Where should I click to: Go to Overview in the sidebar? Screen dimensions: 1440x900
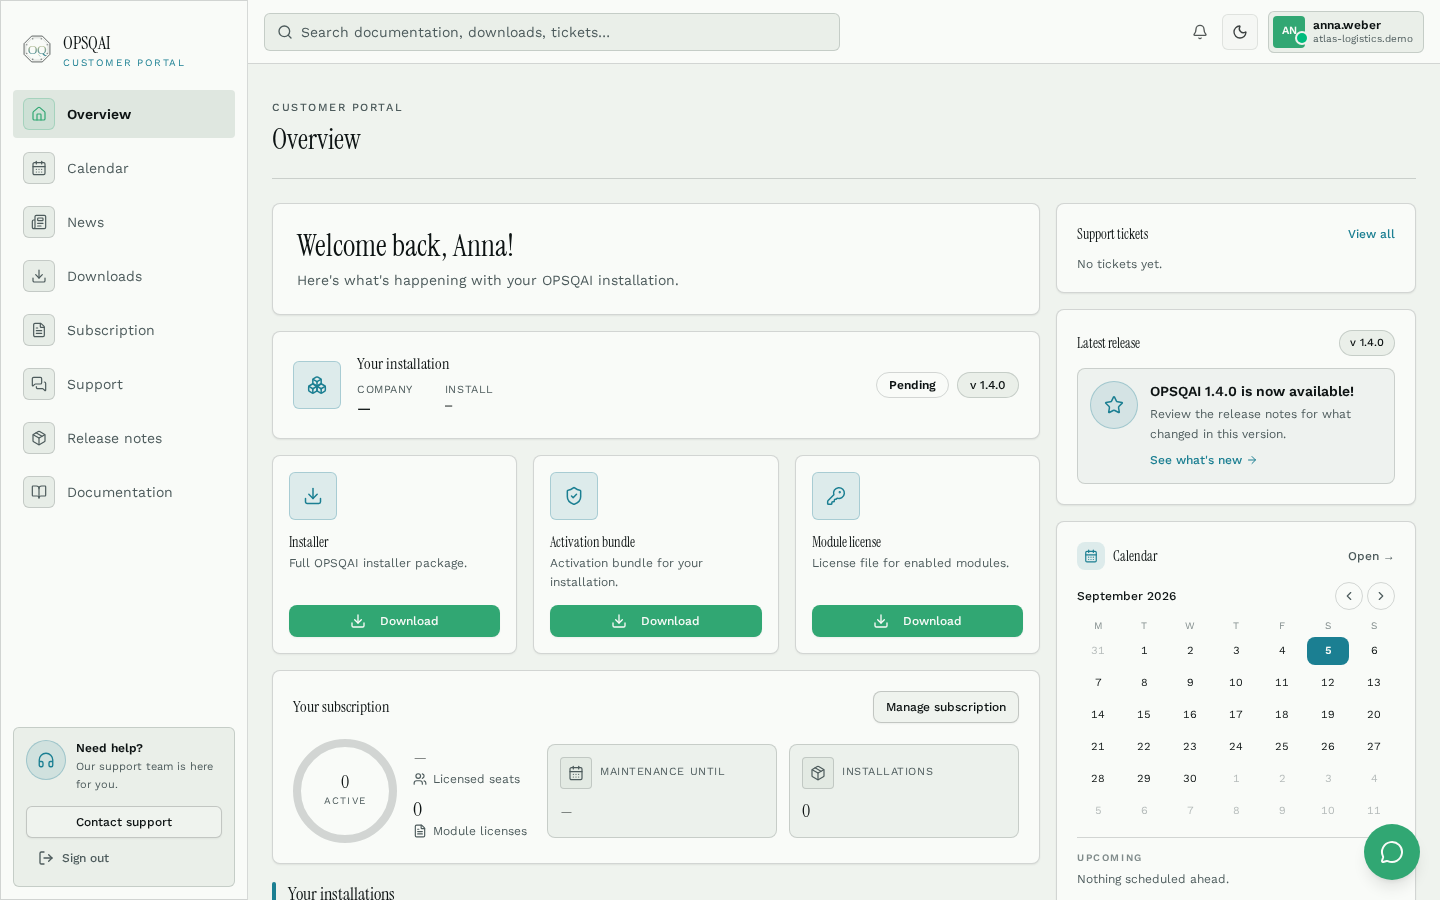(124, 114)
